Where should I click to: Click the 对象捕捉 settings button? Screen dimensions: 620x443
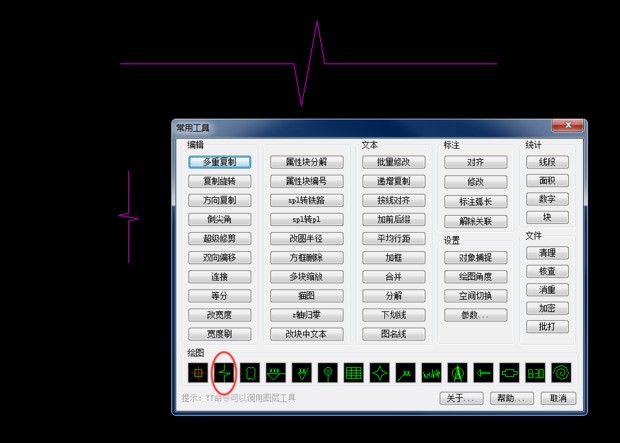(475, 258)
